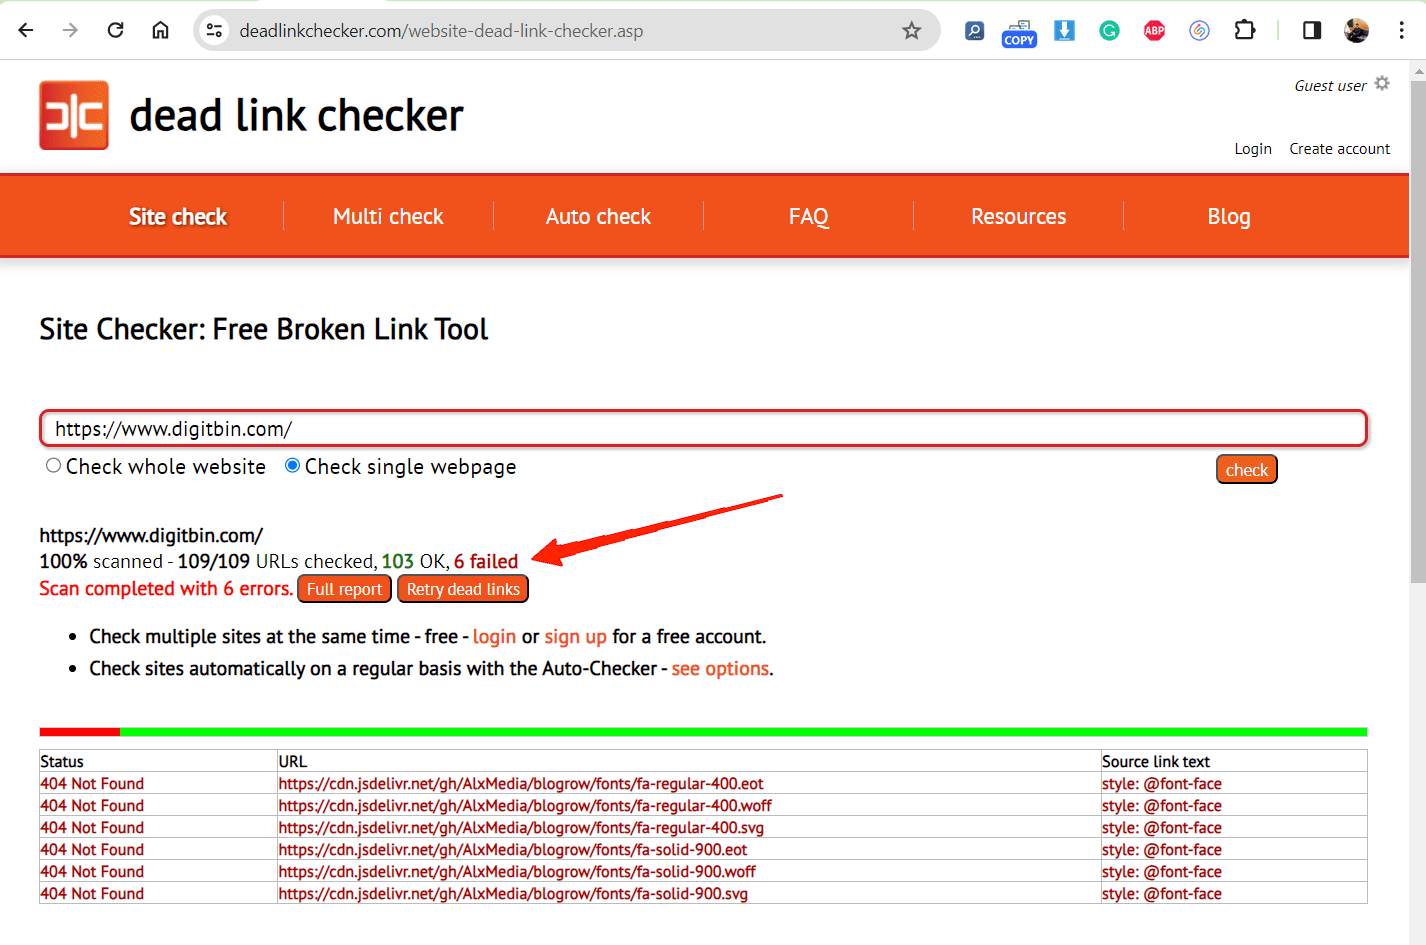
Task: Open the browser home page
Action: click(160, 30)
